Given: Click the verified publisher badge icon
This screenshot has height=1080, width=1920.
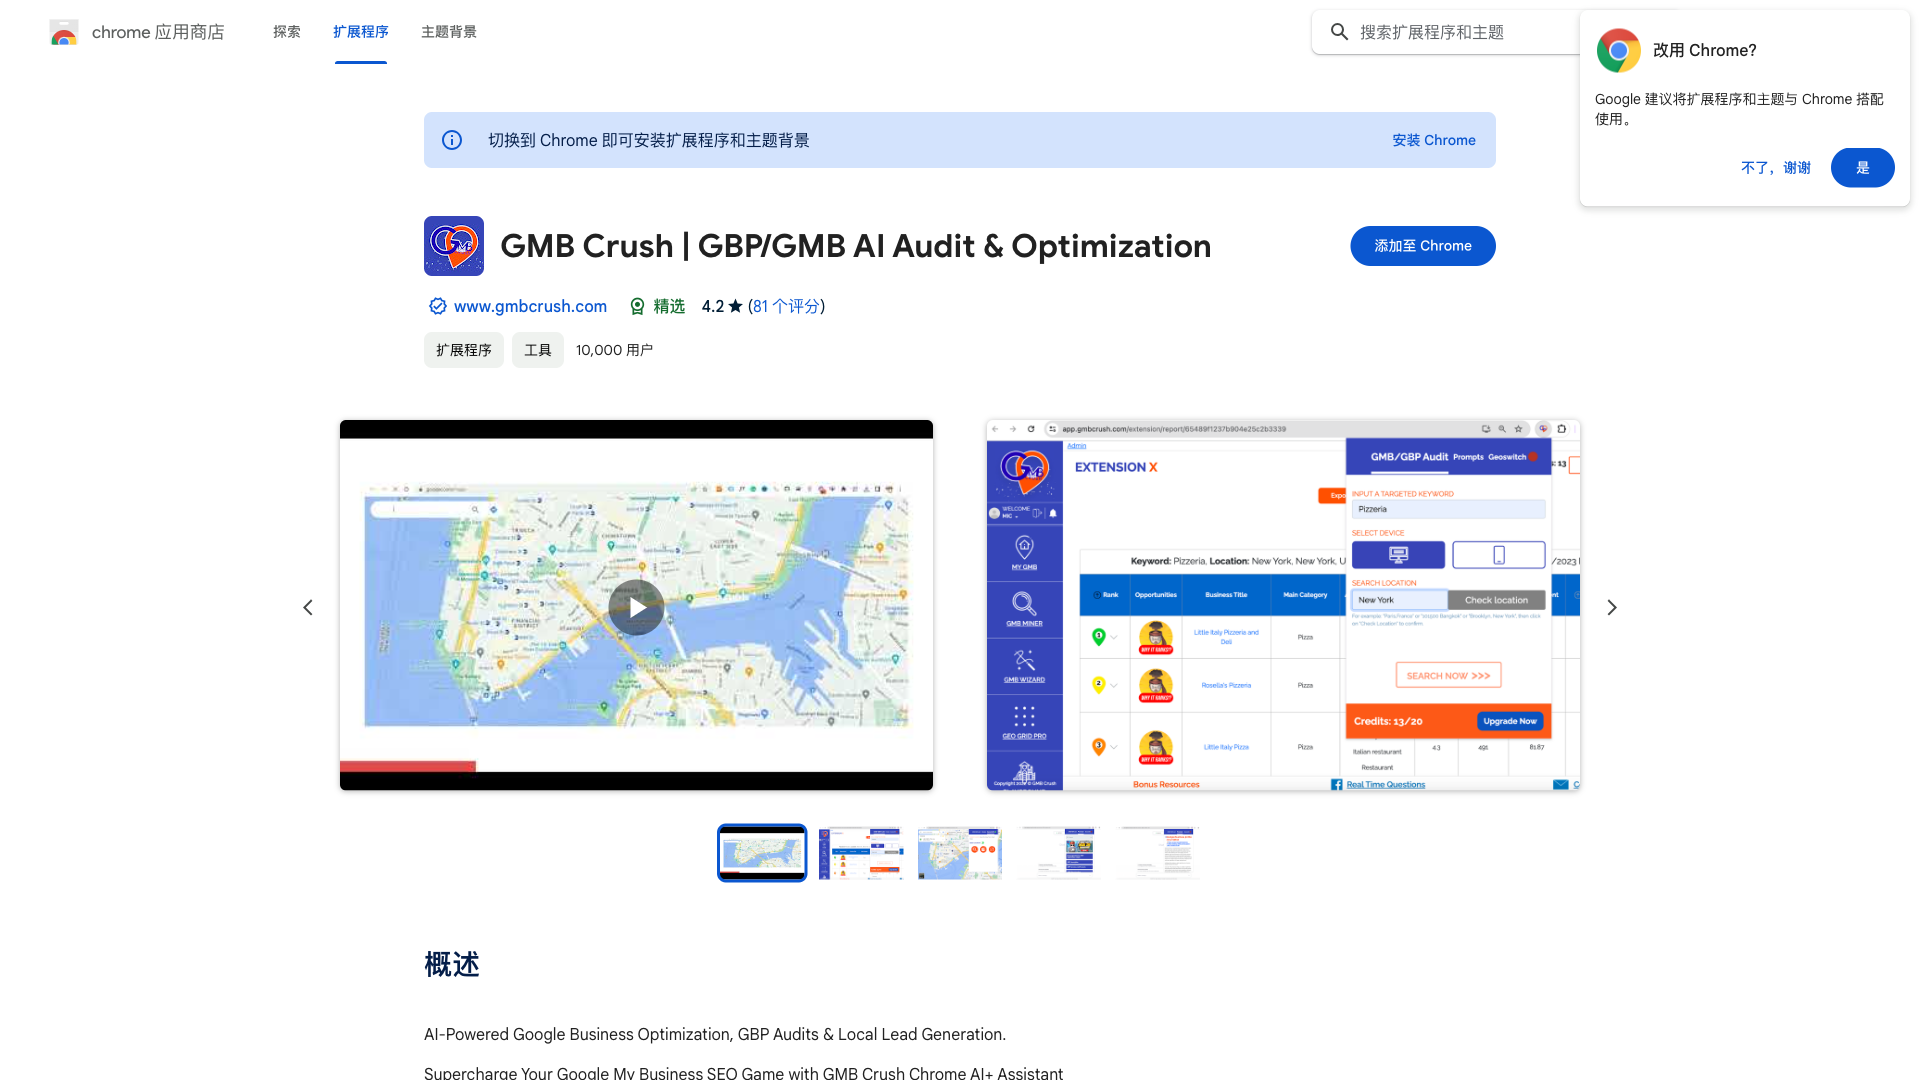Looking at the screenshot, I should click(437, 306).
